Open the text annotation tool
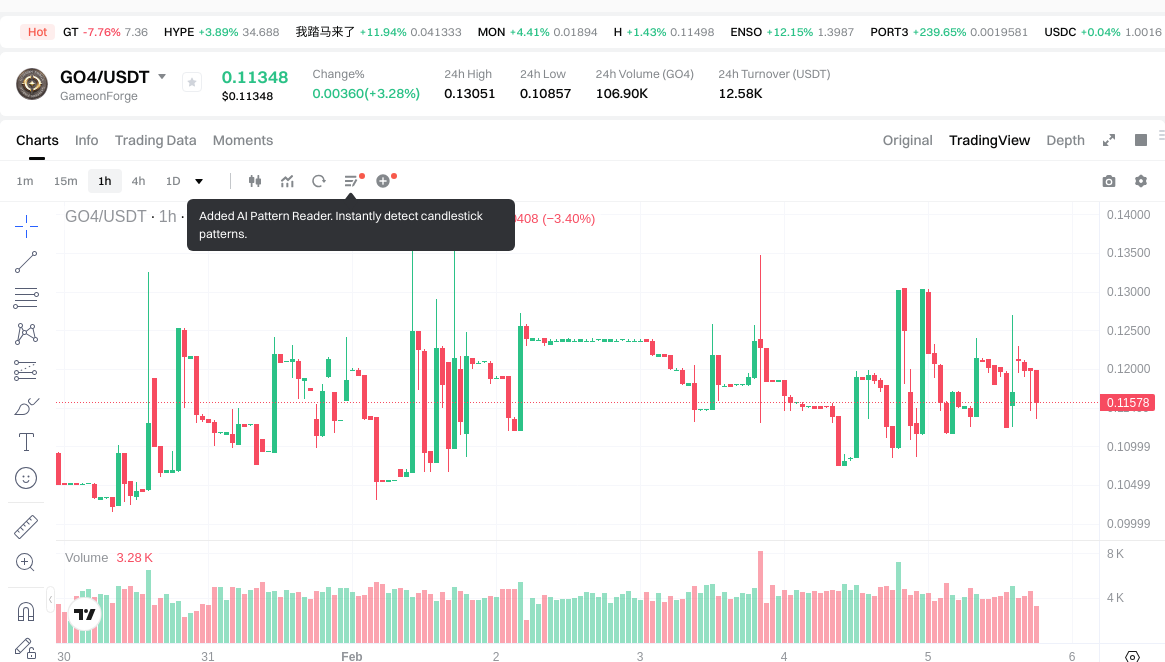 pyautogui.click(x=26, y=441)
